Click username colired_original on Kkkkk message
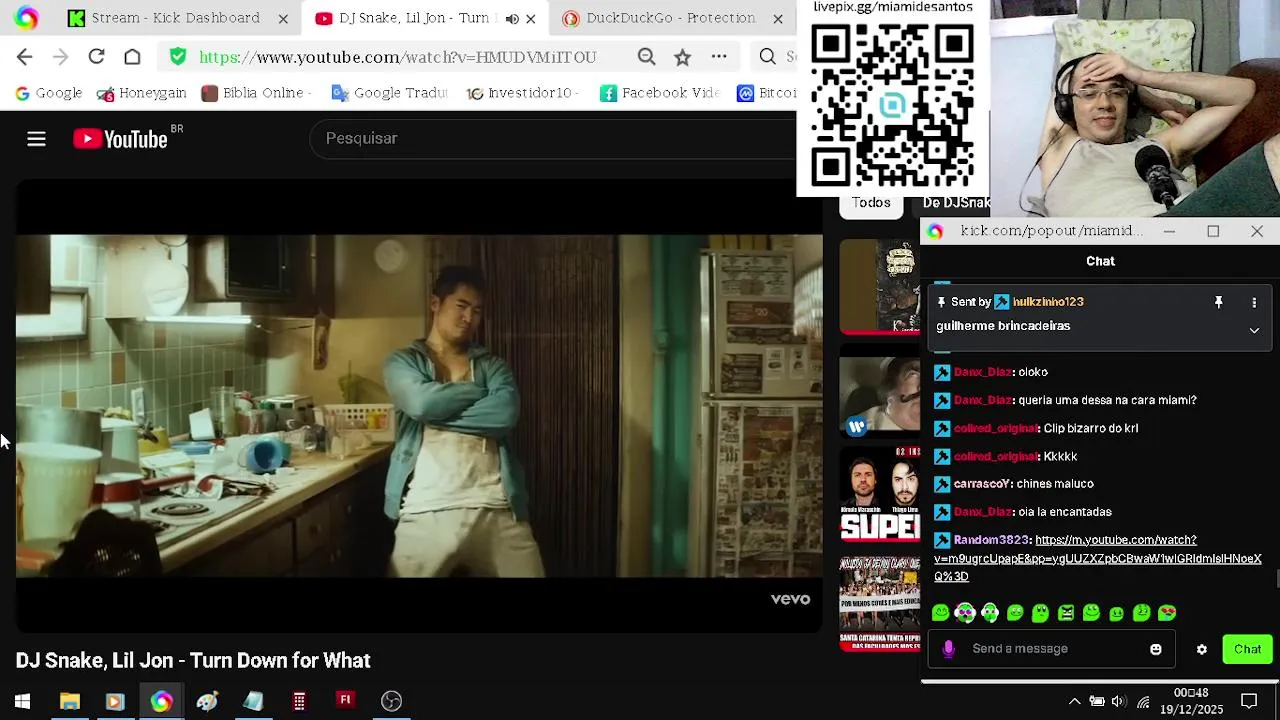Image resolution: width=1280 pixels, height=720 pixels. [995, 456]
